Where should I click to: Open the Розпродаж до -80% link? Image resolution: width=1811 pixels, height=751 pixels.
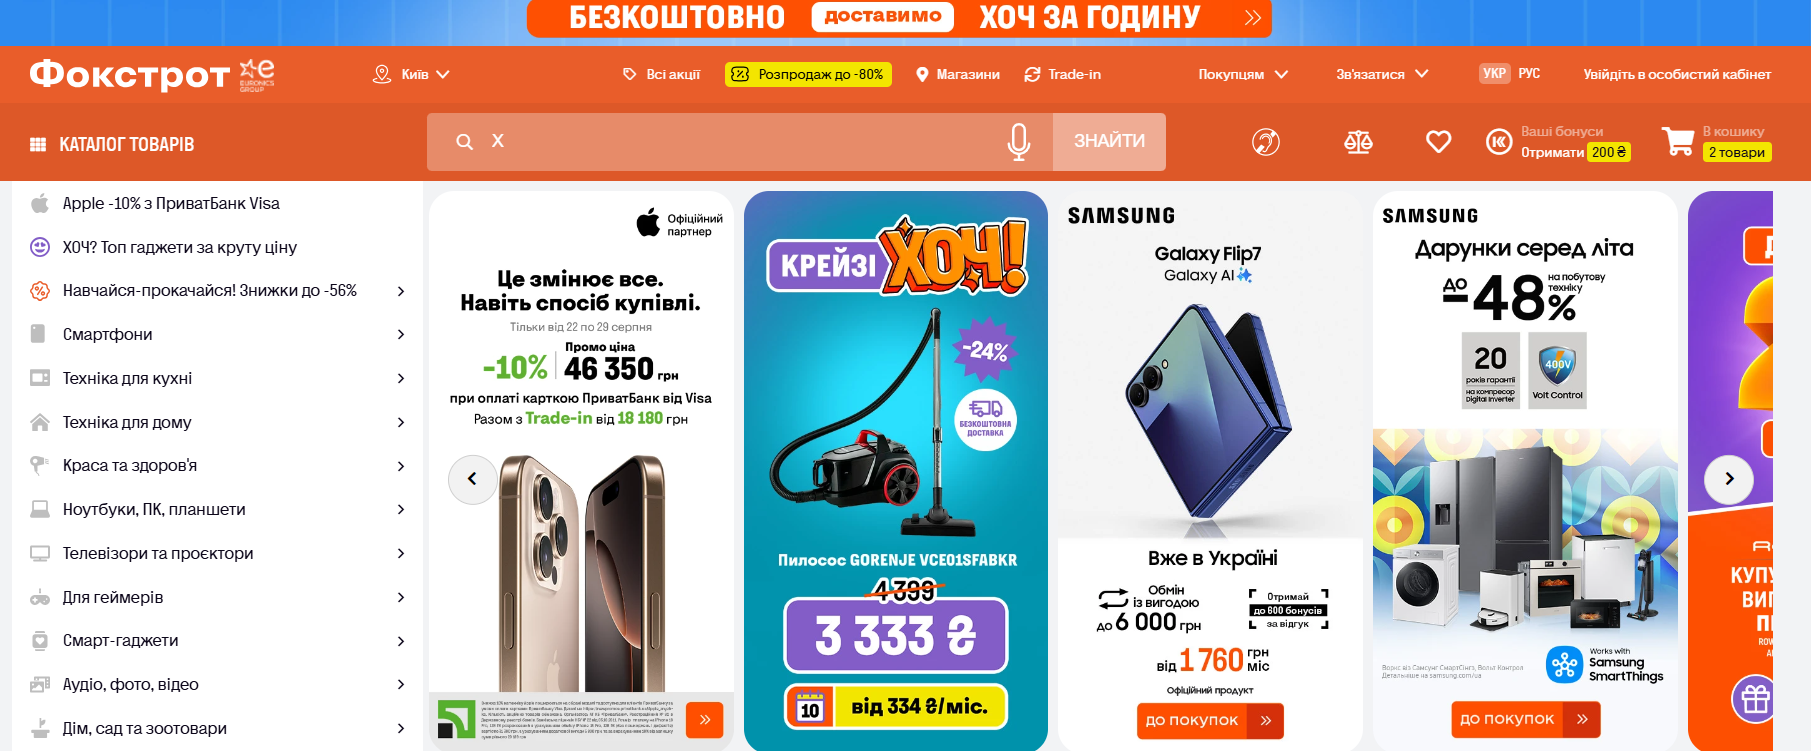[807, 74]
